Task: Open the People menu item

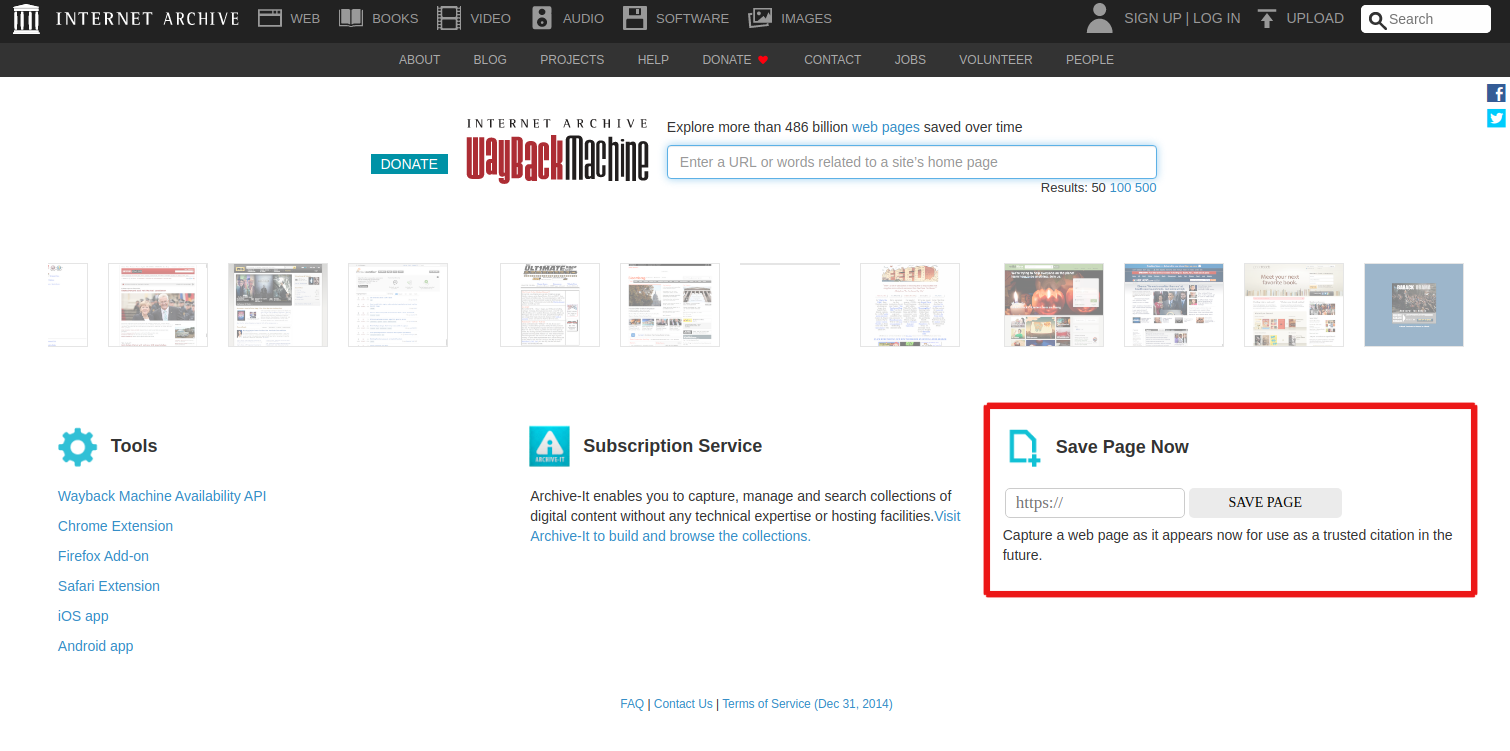Action: click(x=1090, y=60)
